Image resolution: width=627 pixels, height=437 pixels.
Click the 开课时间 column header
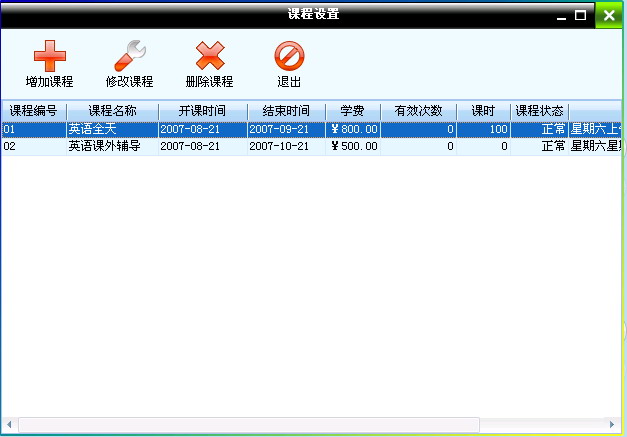(202, 111)
